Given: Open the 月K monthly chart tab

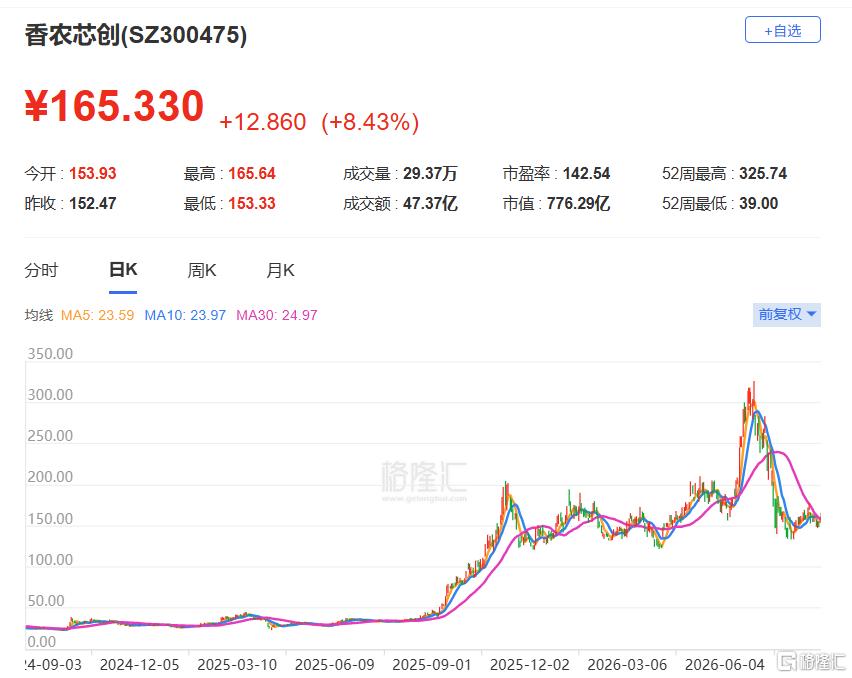Looking at the screenshot, I should click(x=280, y=270).
